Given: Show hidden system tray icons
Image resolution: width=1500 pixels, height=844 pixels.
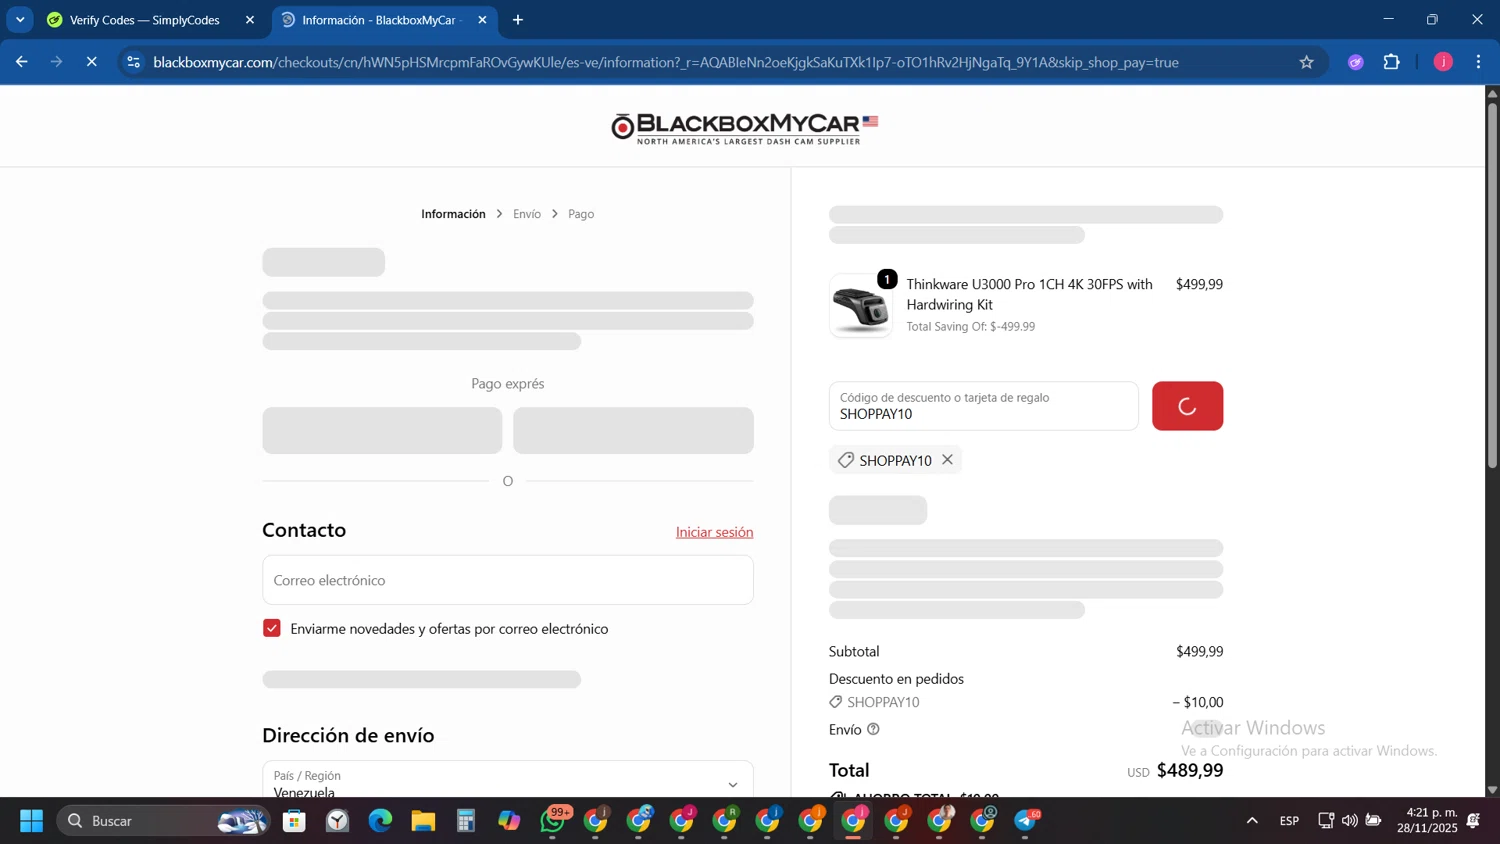Looking at the screenshot, I should tap(1252, 821).
